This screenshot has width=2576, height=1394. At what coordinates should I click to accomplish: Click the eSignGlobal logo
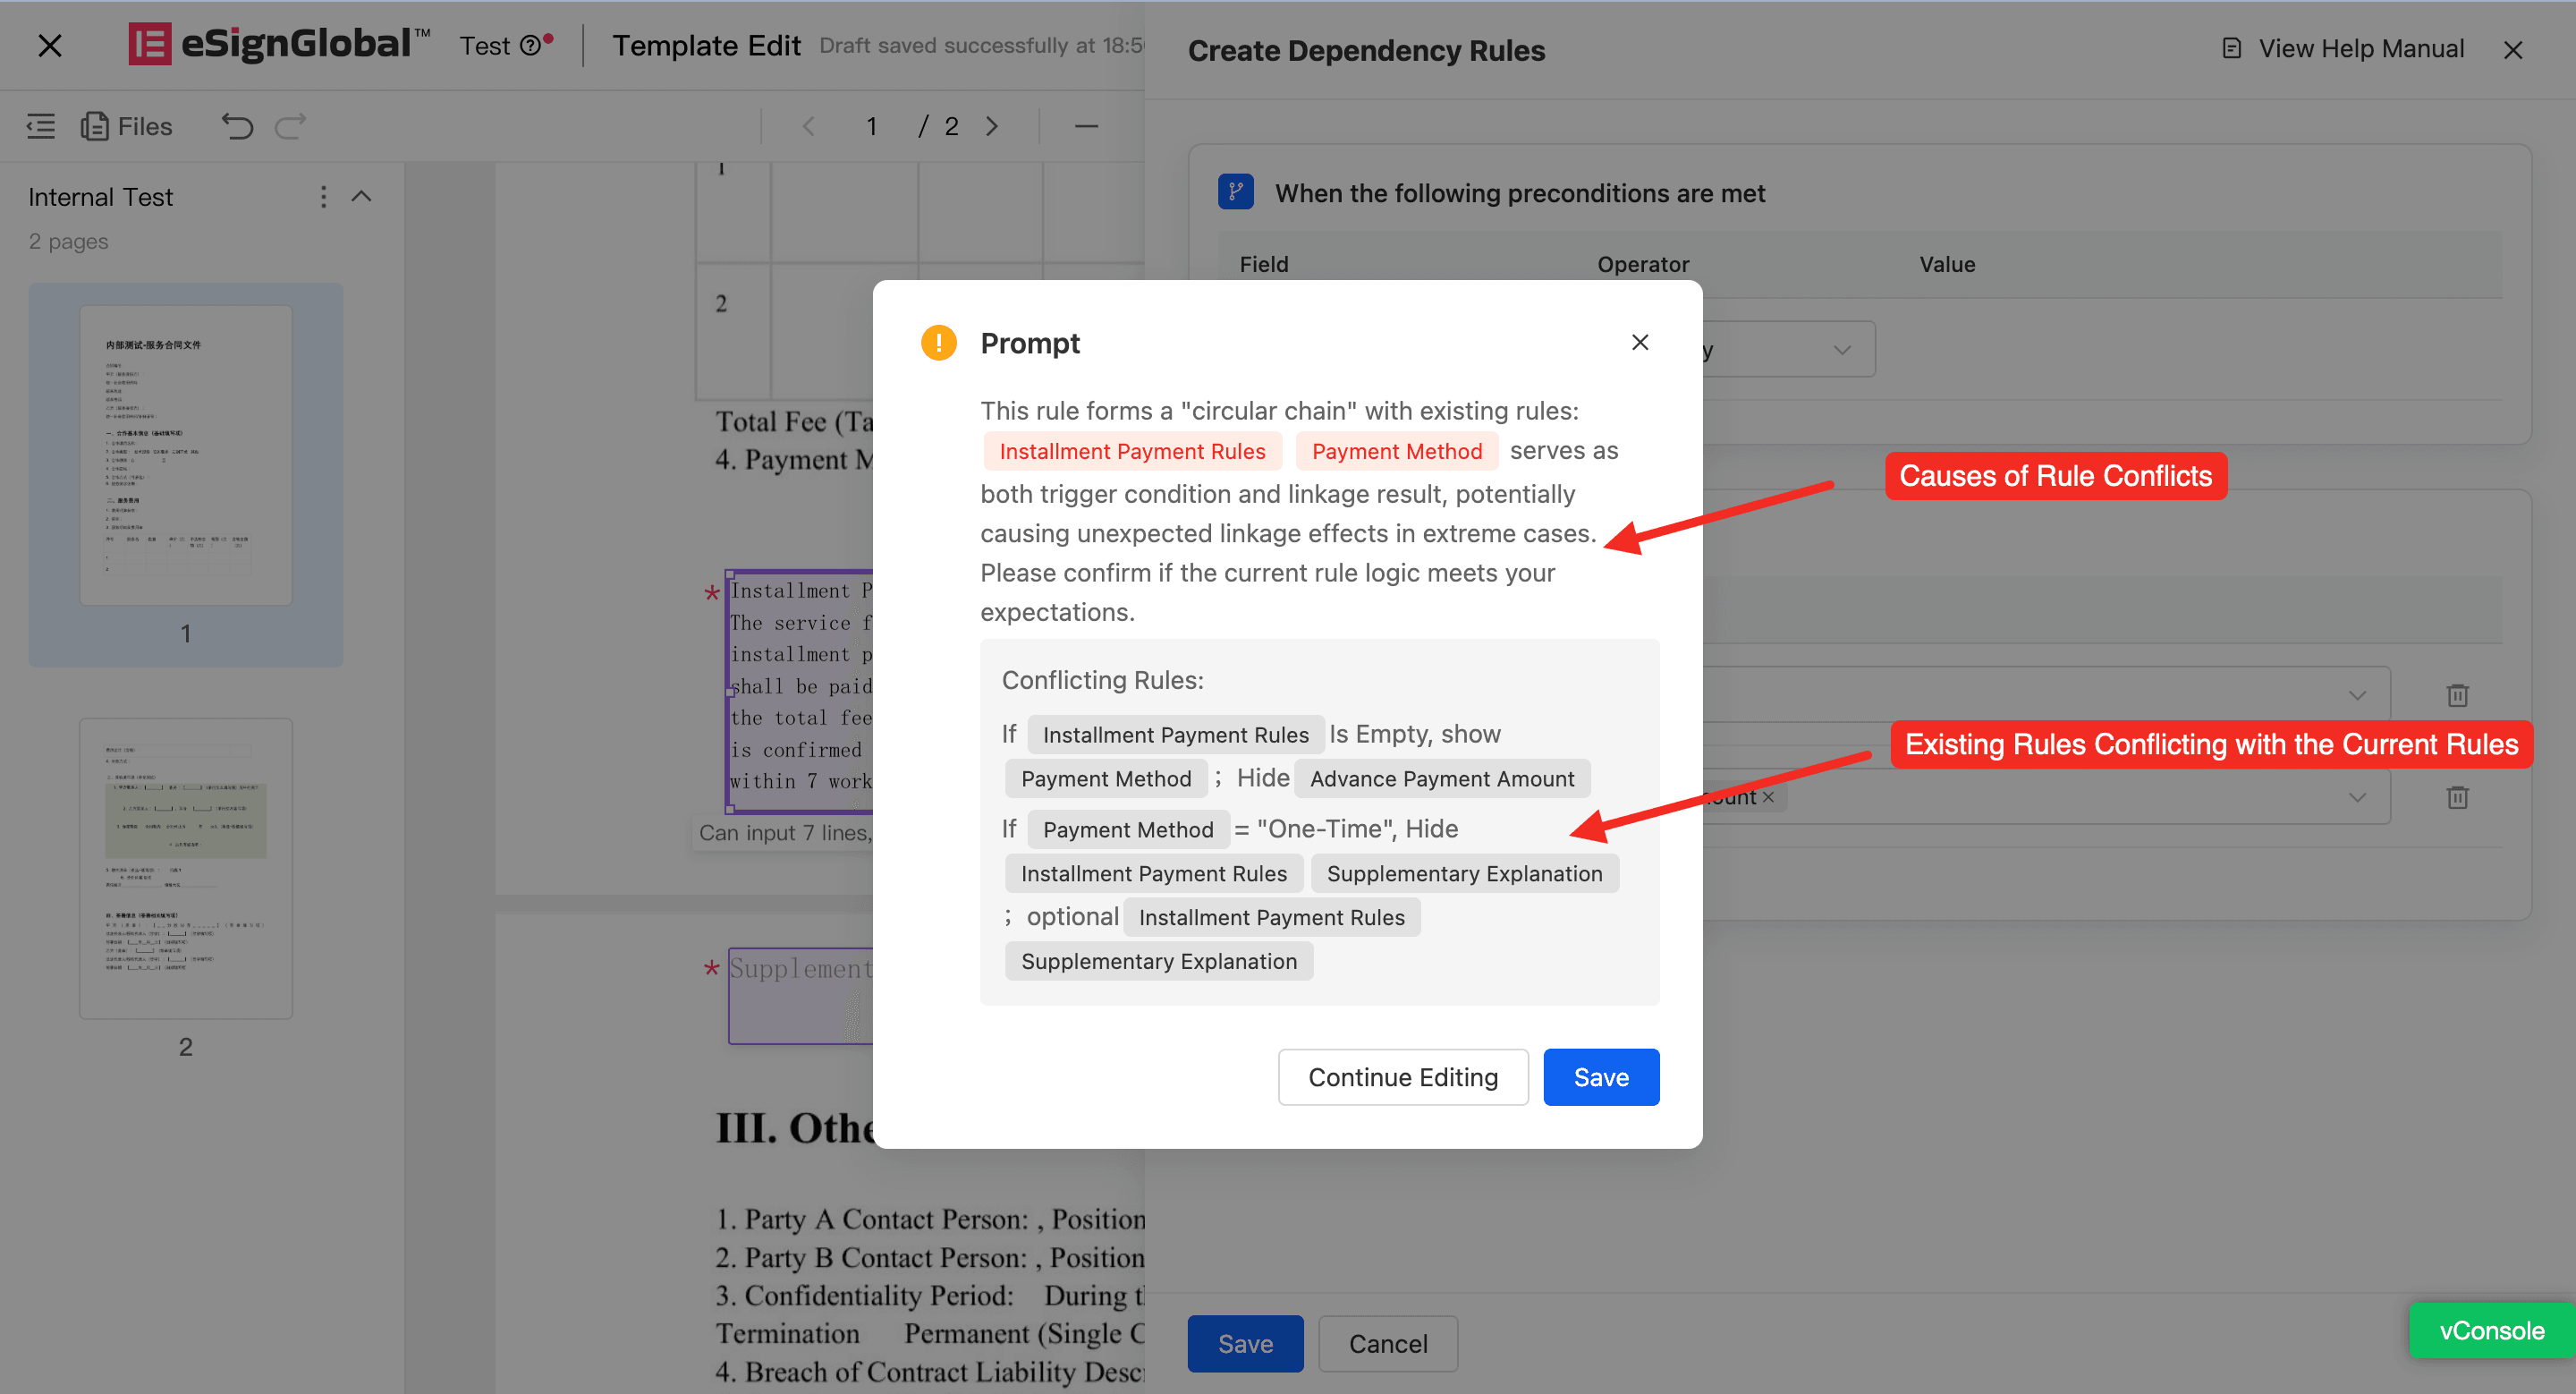[280, 44]
